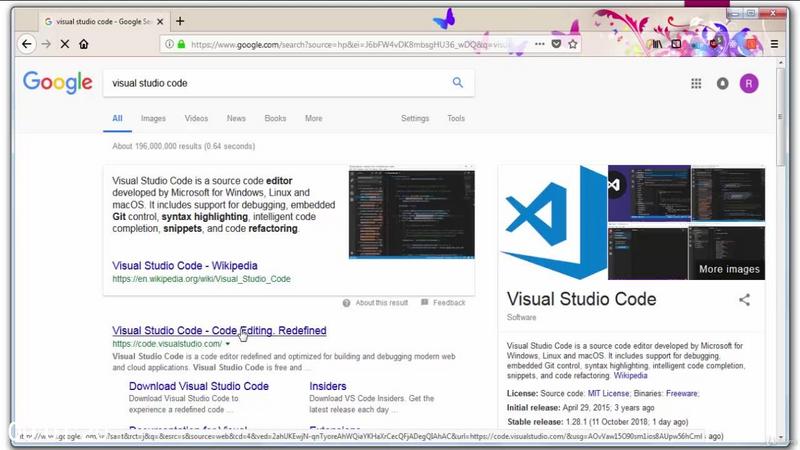Open the Firefox Library icon
Viewport: 800px width, 450px height.
pyautogui.click(x=657, y=44)
